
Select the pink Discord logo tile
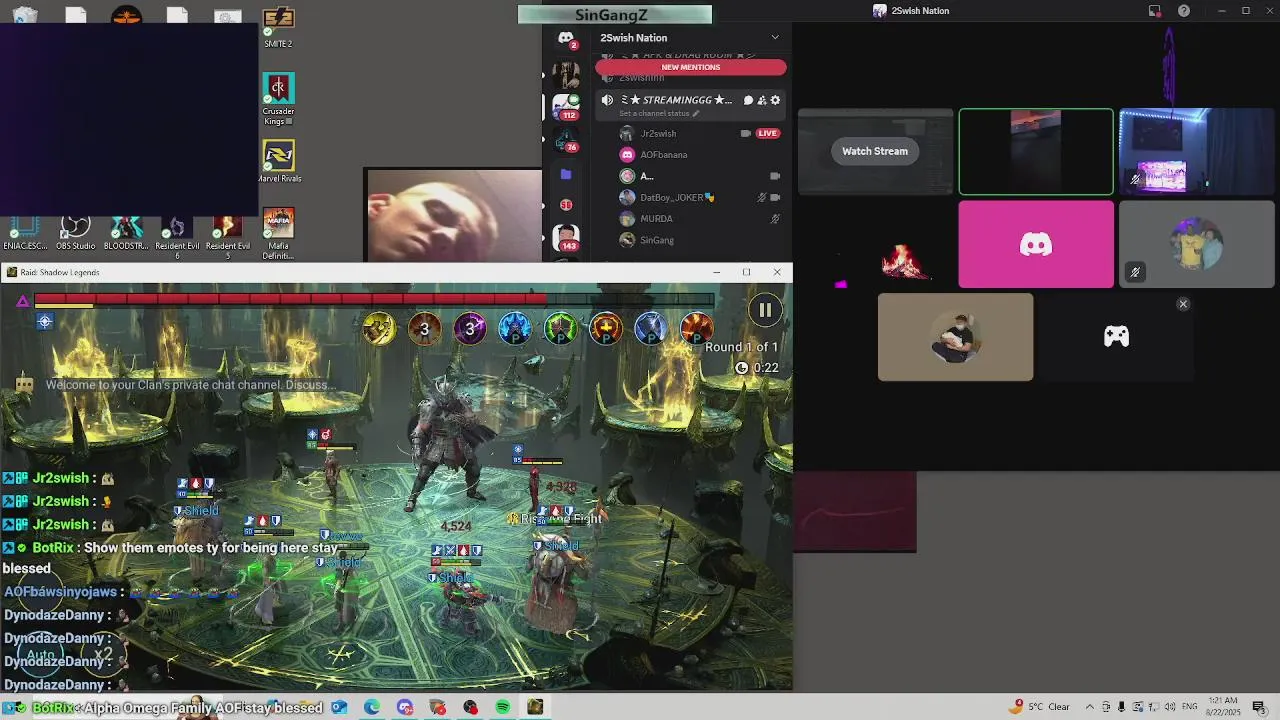pos(1036,244)
